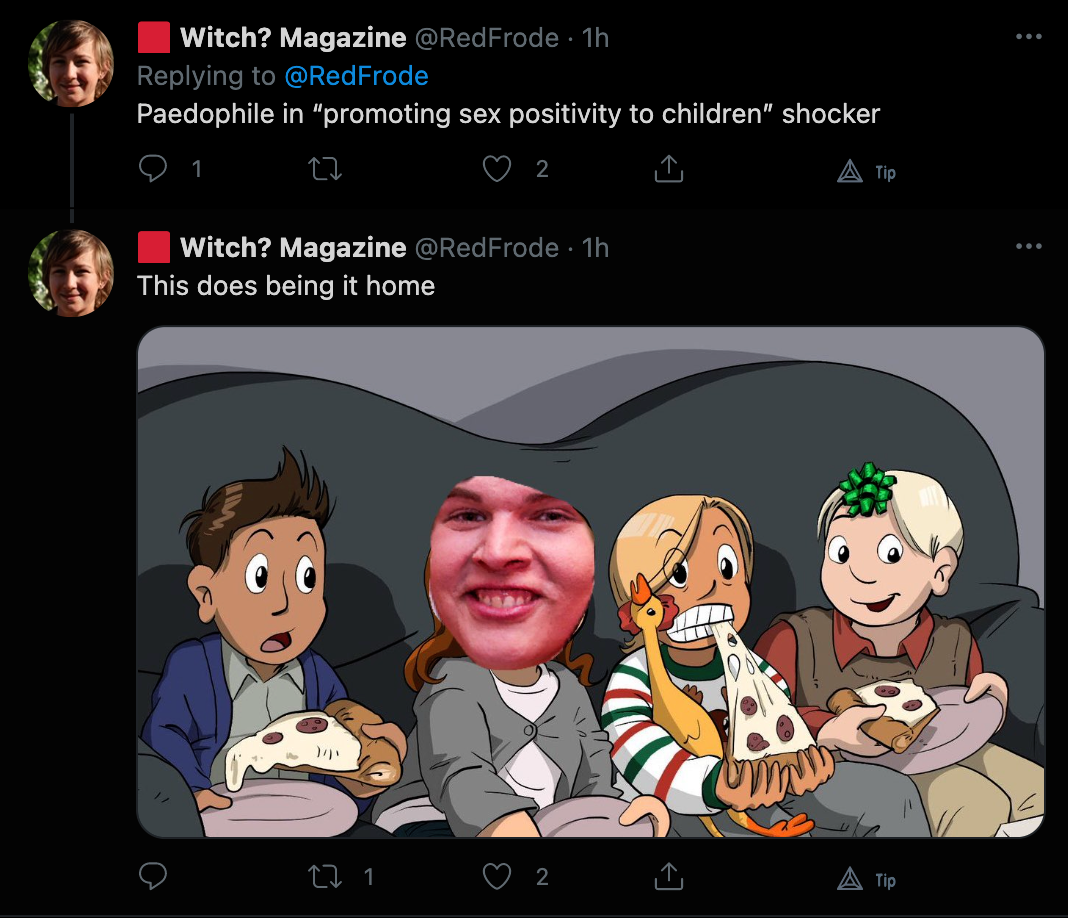Share the second tweet via share icon

click(x=669, y=876)
